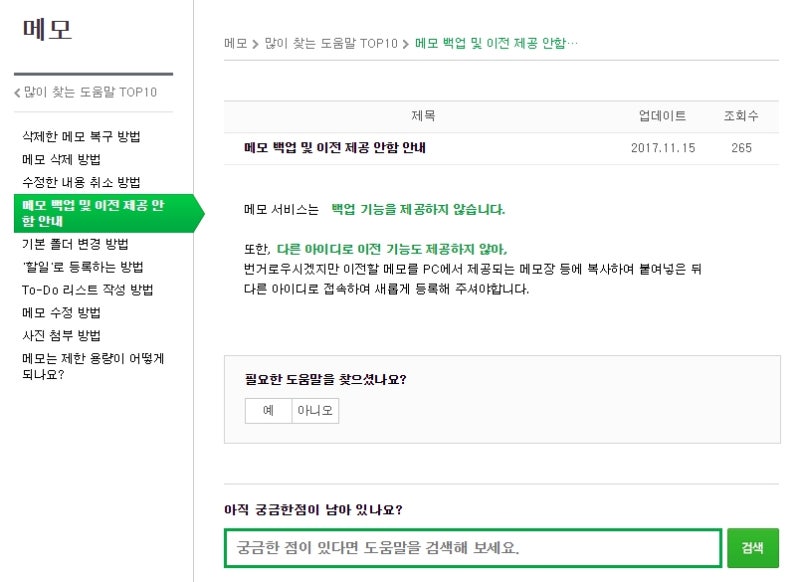Open 삭제한 메모 복구 방법 help topic
Viewport: 800px width, 582px height.
click(81, 136)
